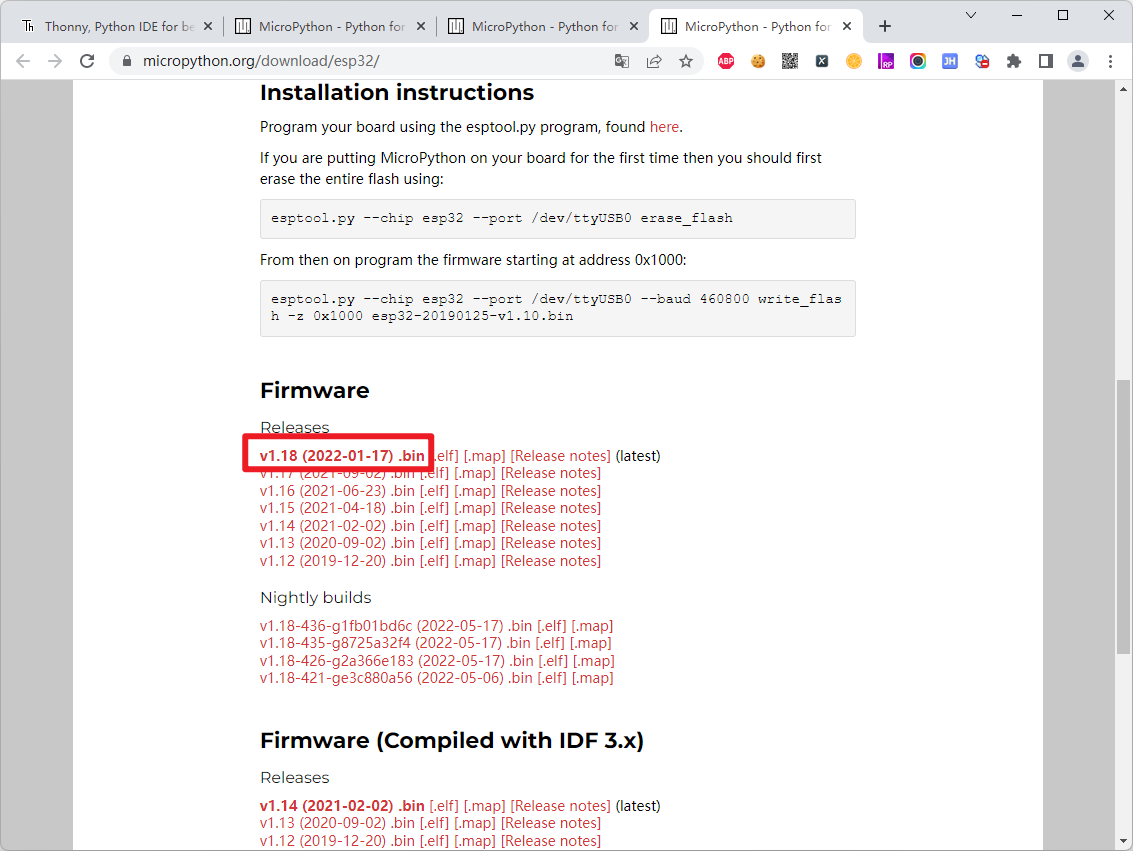This screenshot has width=1133, height=851.
Task: Close the second MicroPython tab
Action: pos(421,27)
